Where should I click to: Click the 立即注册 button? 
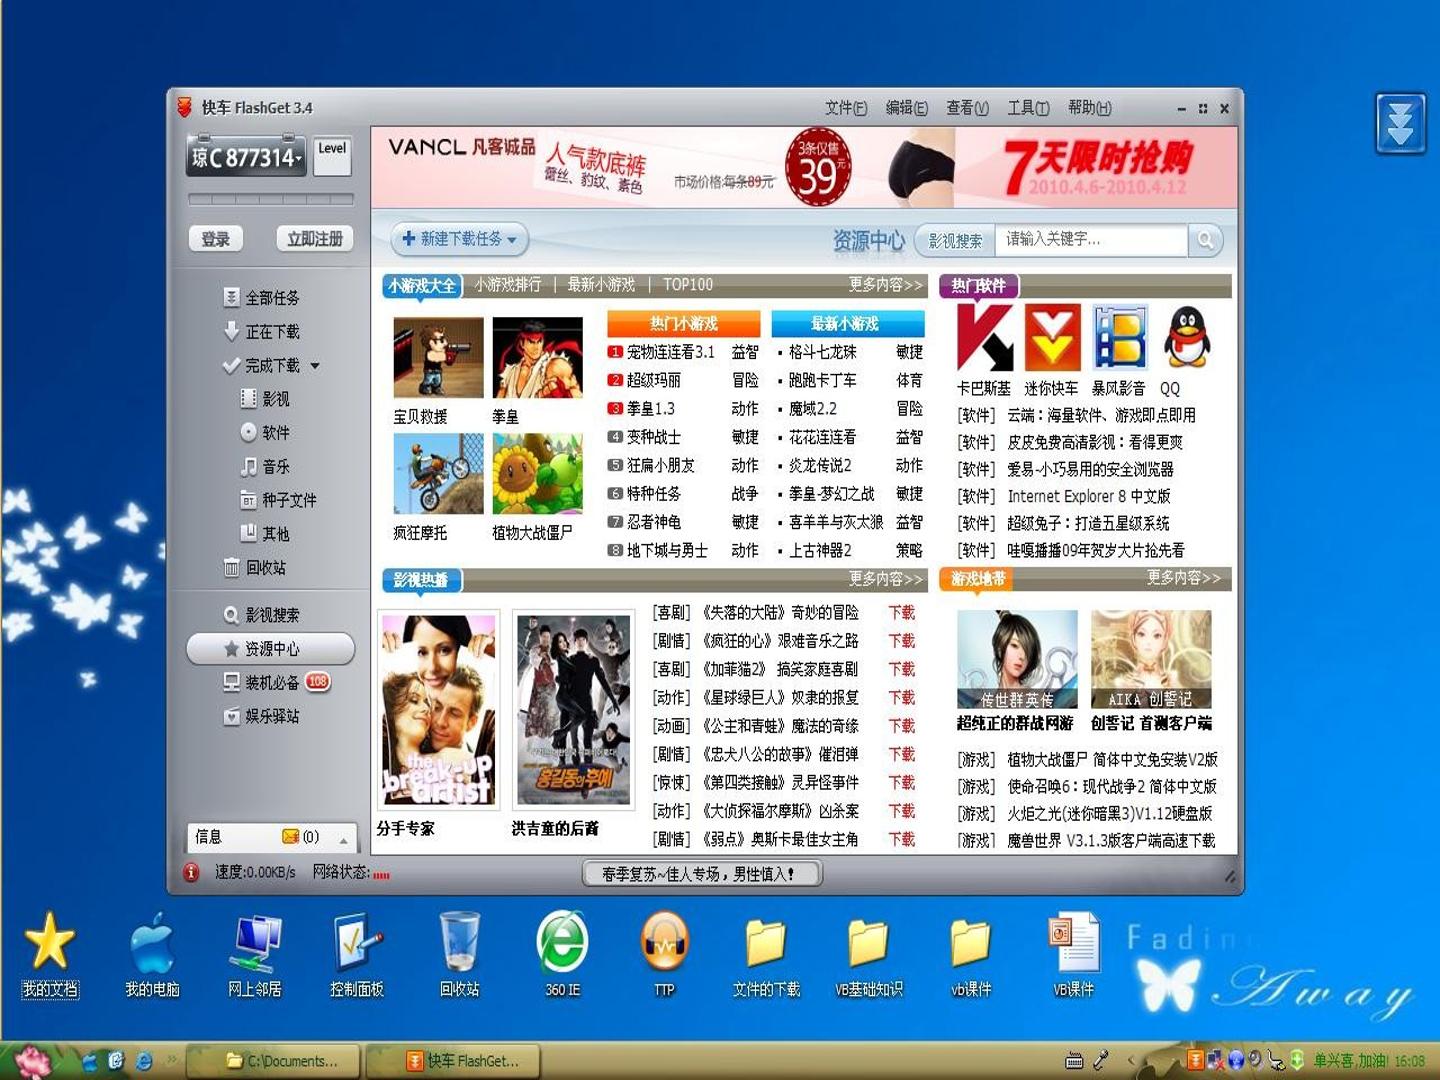point(315,239)
